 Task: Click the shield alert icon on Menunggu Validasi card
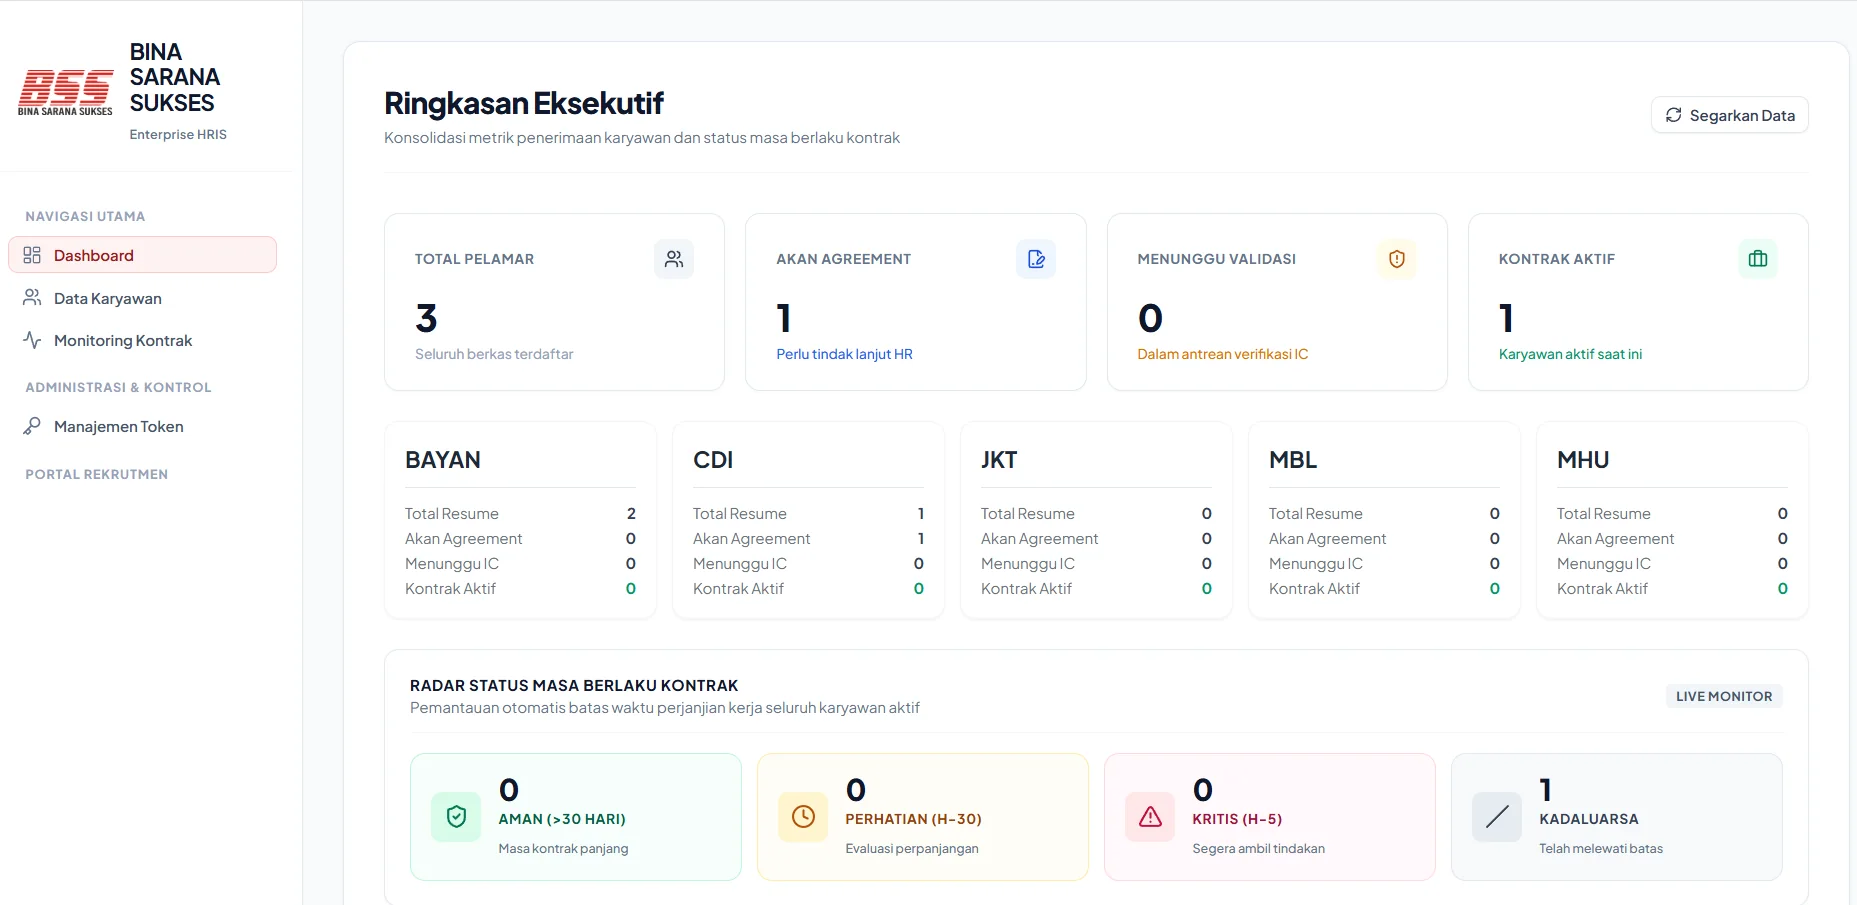[x=1397, y=259]
